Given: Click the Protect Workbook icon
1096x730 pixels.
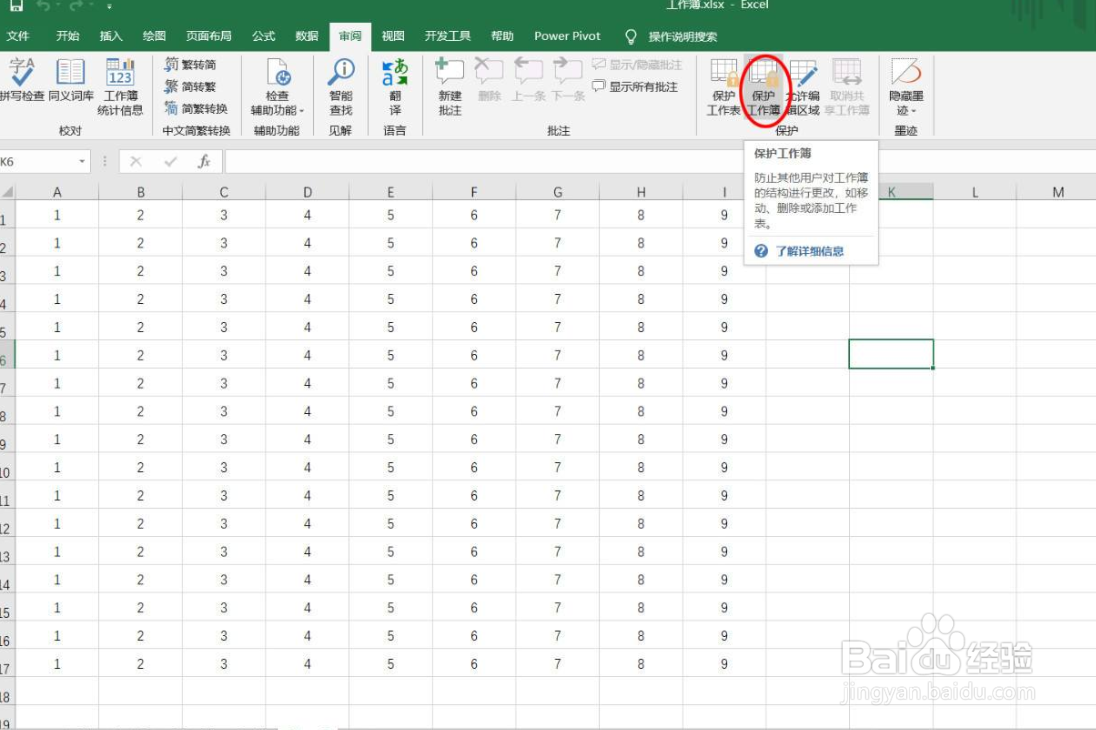Looking at the screenshot, I should (x=763, y=72).
